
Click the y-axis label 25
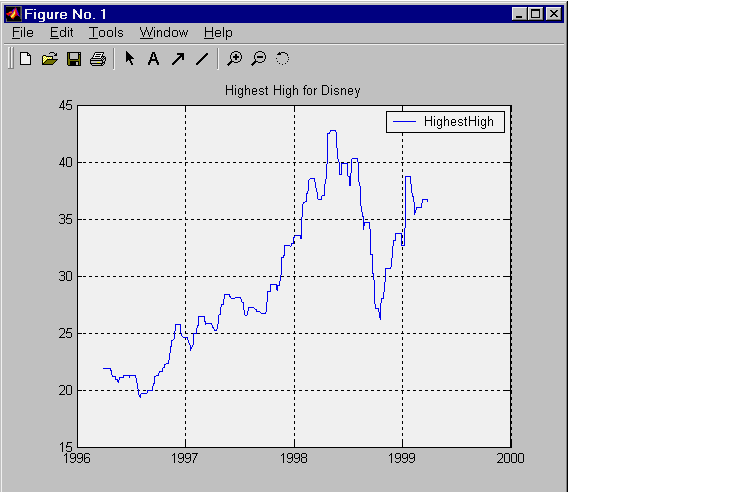(x=66, y=334)
